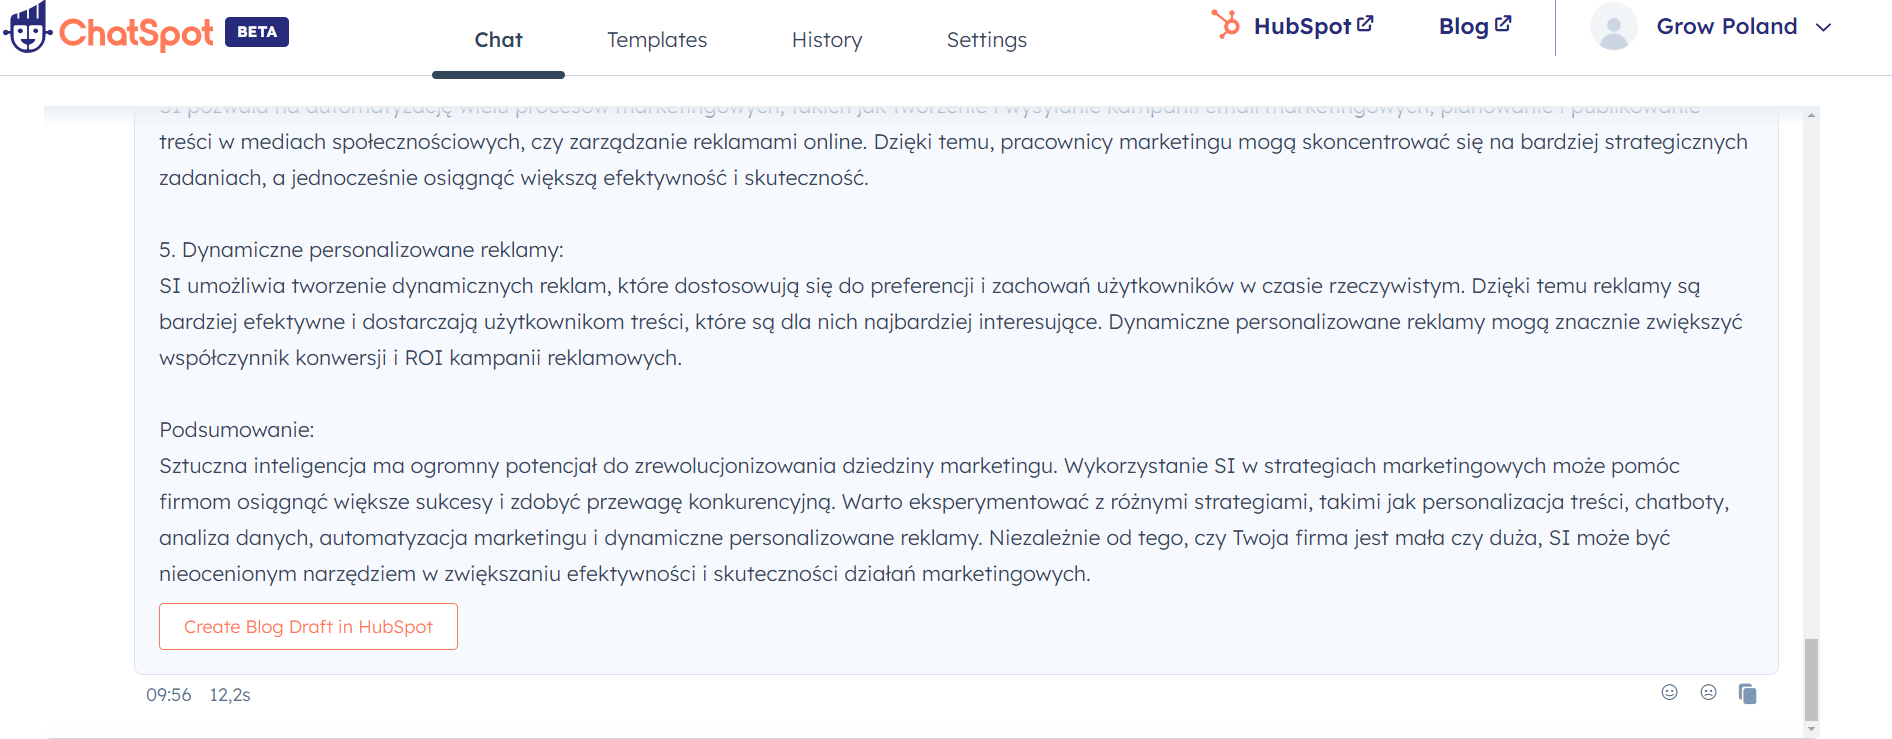Click the ChatSpot wordmark
The height and width of the screenshot is (739, 1892).
coord(136,33)
